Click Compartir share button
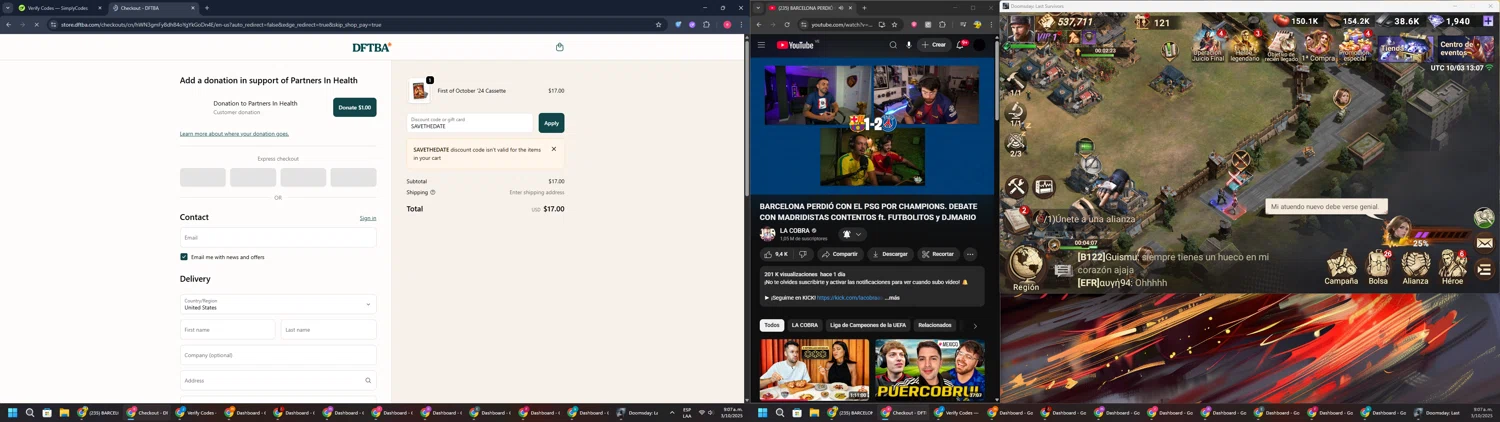 840,254
